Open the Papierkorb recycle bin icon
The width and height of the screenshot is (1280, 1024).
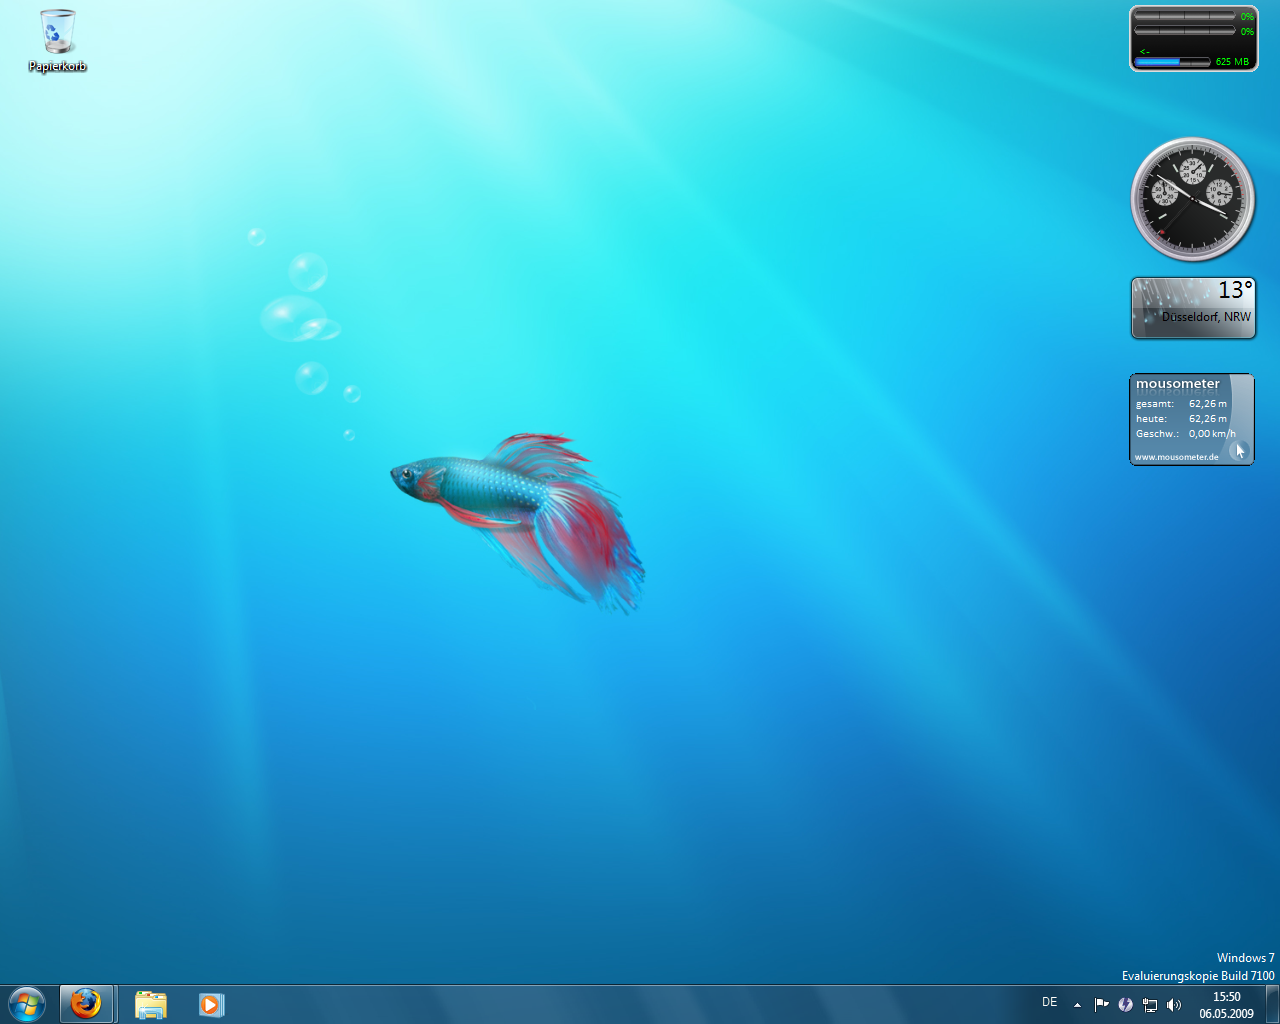[x=57, y=41]
